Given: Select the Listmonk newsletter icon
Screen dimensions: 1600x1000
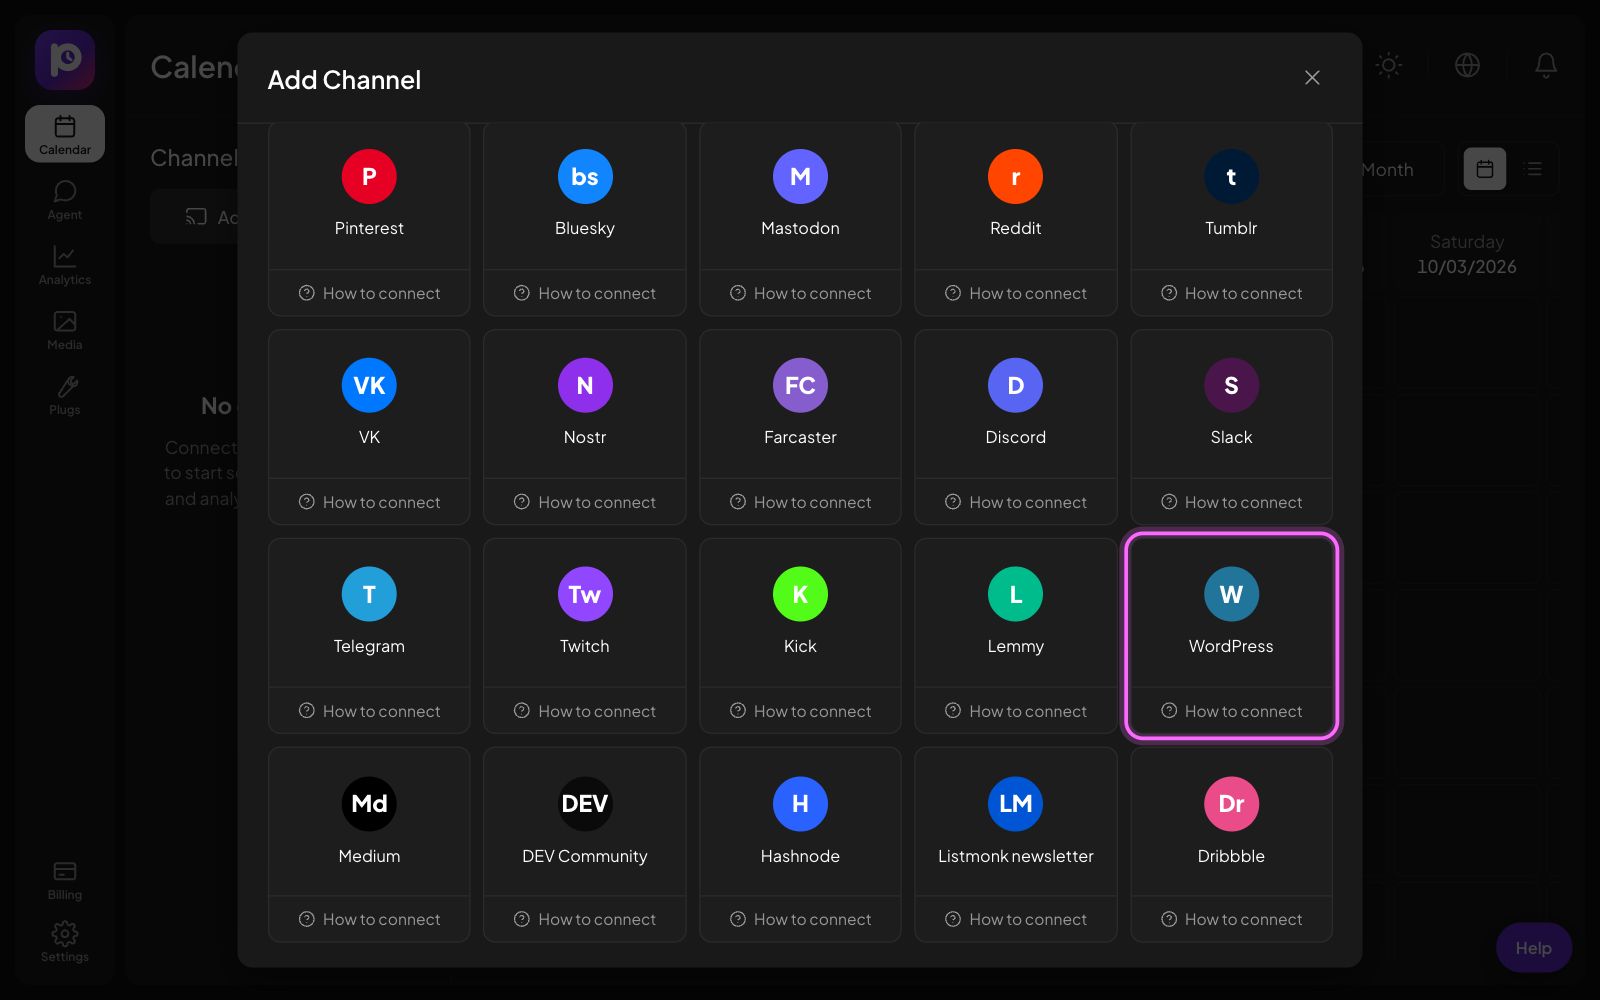Looking at the screenshot, I should coord(1015,804).
